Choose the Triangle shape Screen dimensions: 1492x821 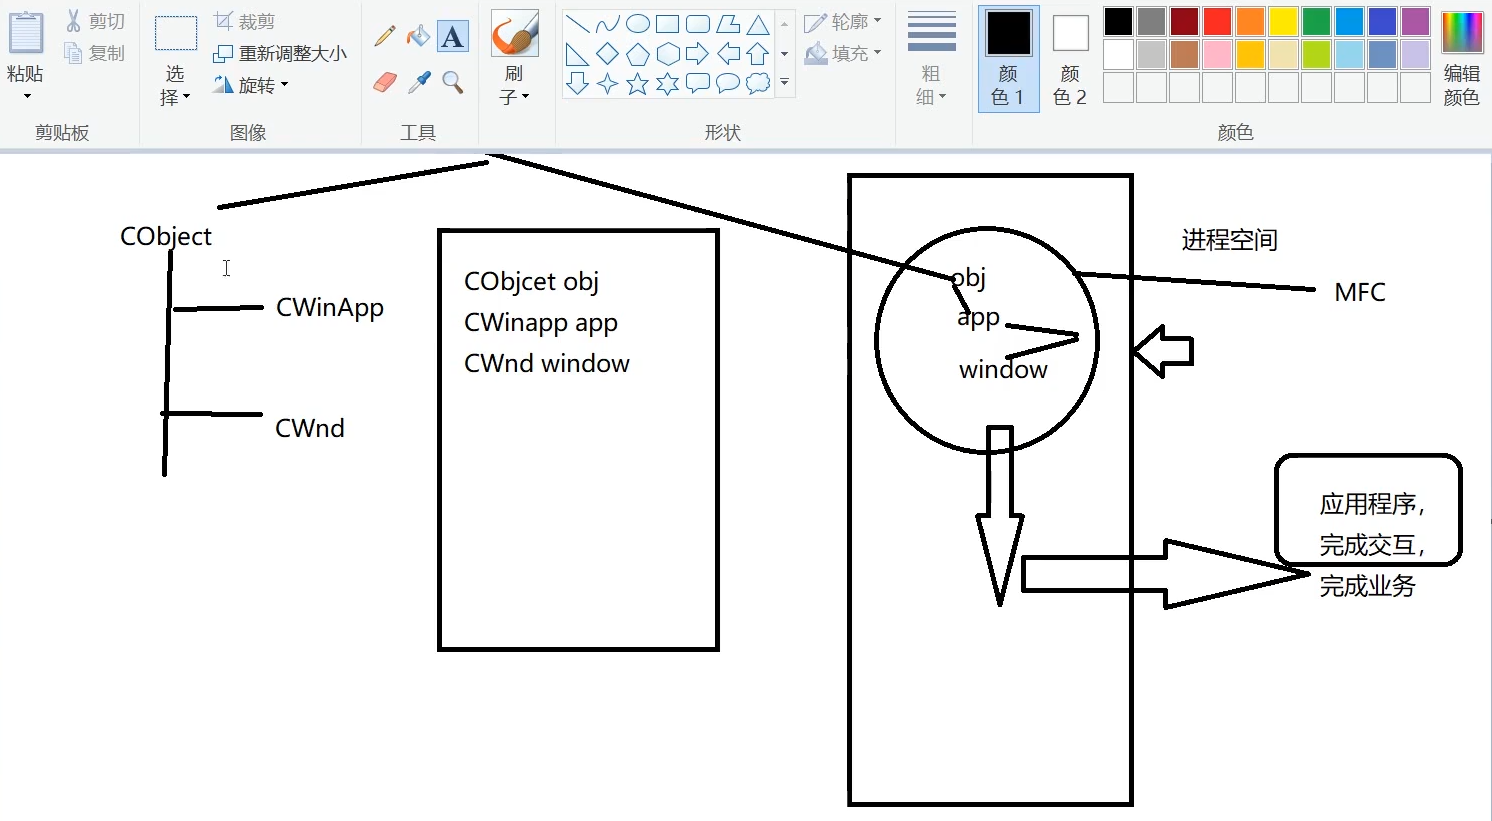pos(758,24)
